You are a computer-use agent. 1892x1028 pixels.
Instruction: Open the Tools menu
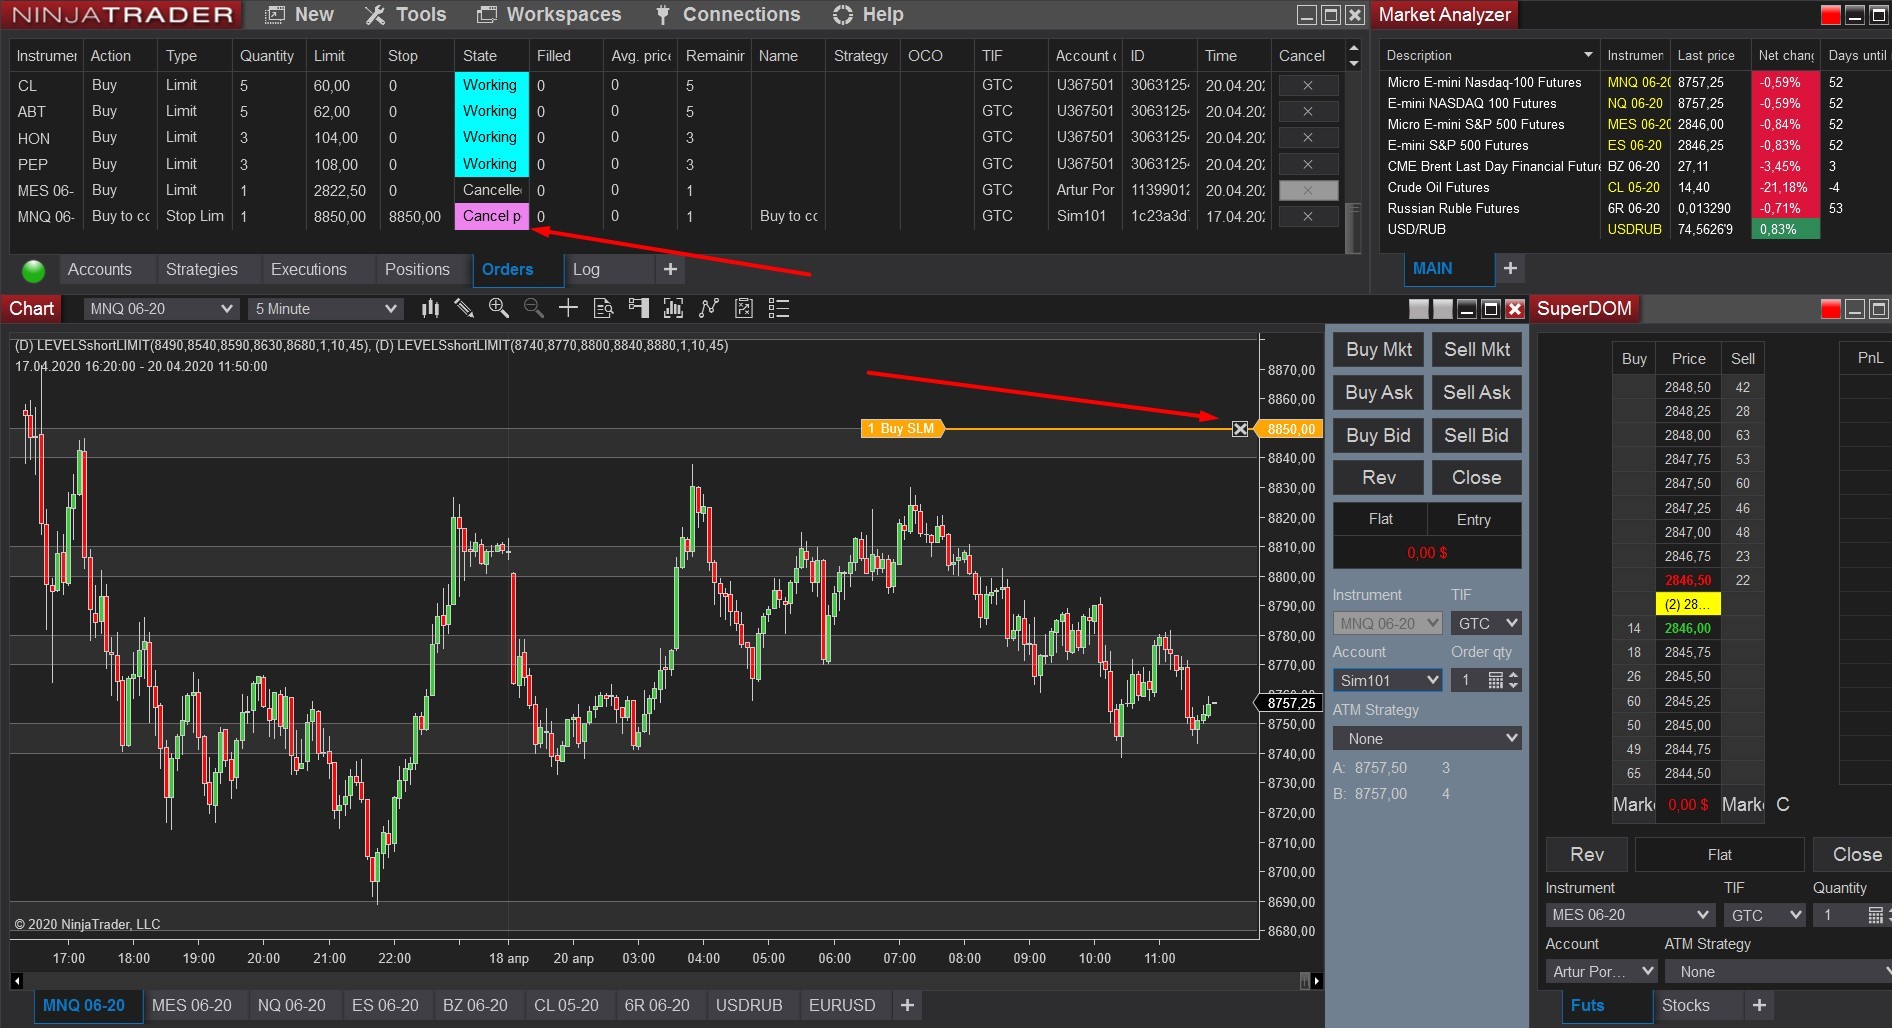pos(406,14)
